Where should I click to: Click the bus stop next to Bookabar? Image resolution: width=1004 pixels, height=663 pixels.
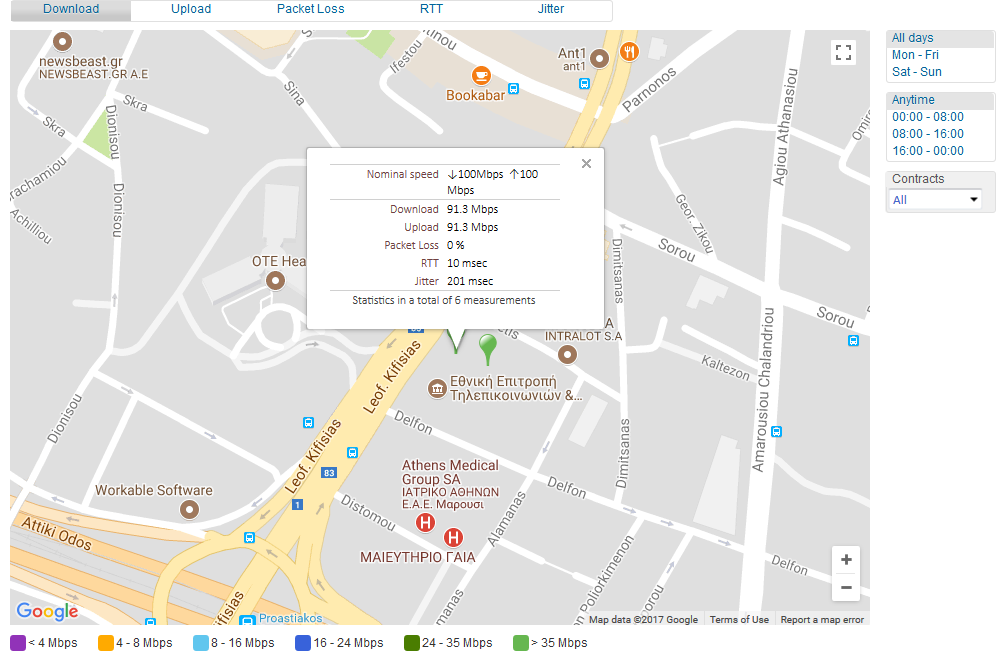pyautogui.click(x=514, y=88)
